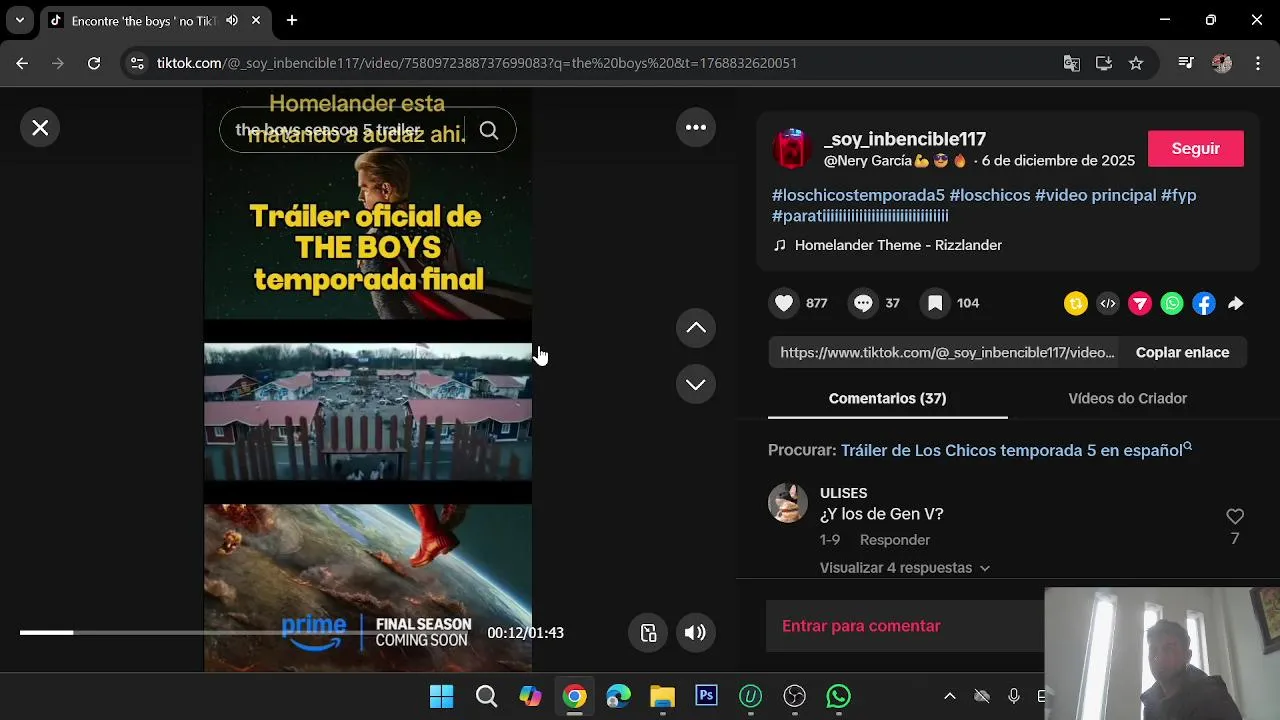Like the ULISES comment with its heart
This screenshot has height=720, width=1280.
click(x=1235, y=516)
